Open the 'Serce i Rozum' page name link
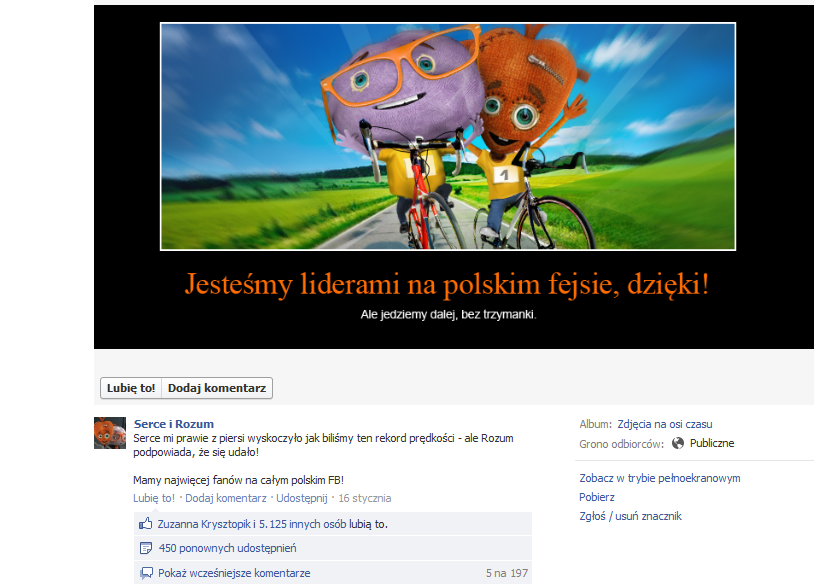Screen dimensions: 817x584 click(x=174, y=424)
